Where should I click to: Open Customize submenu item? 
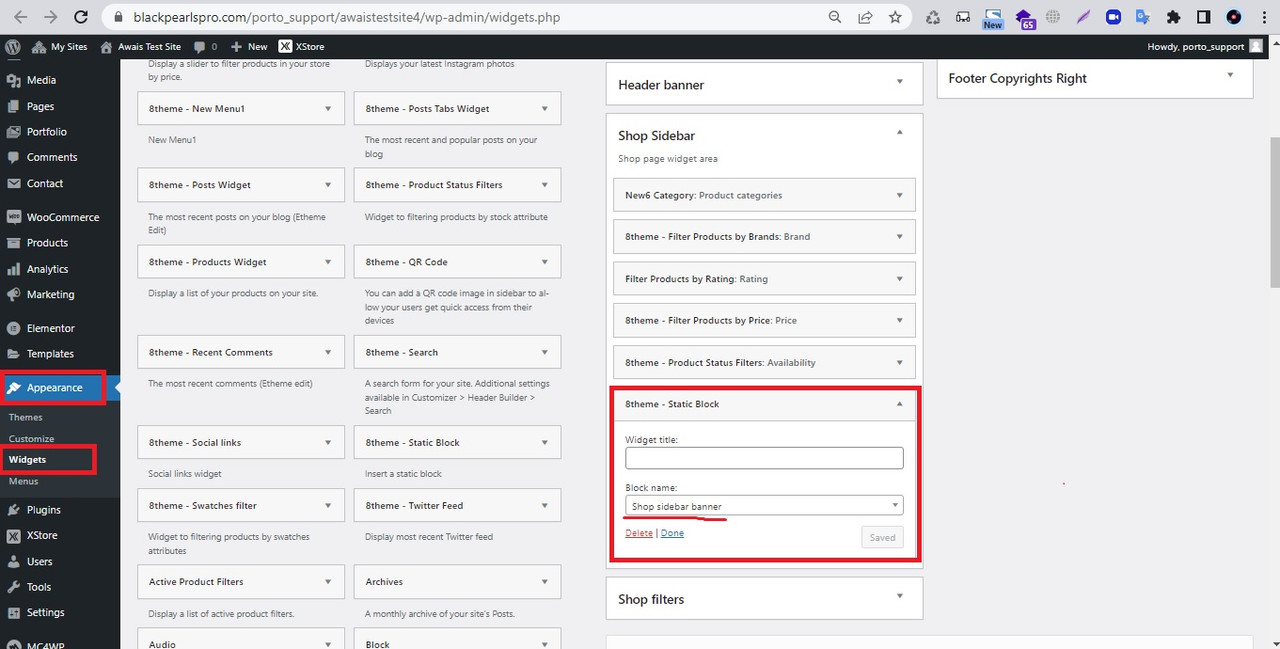(31, 438)
